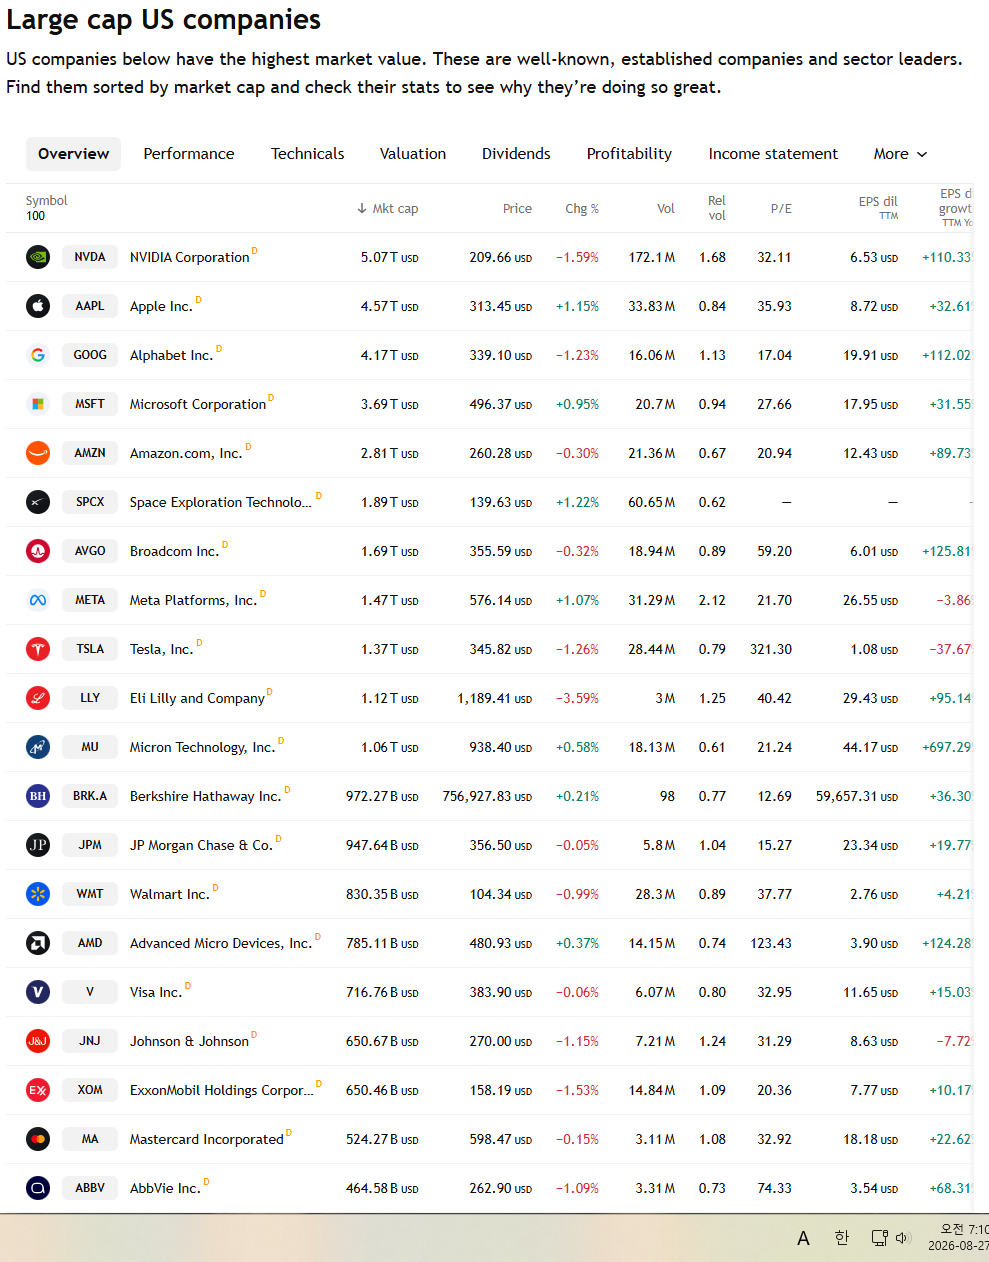Click the Microsoft logo icon
The width and height of the screenshot is (989, 1262).
[x=38, y=404]
